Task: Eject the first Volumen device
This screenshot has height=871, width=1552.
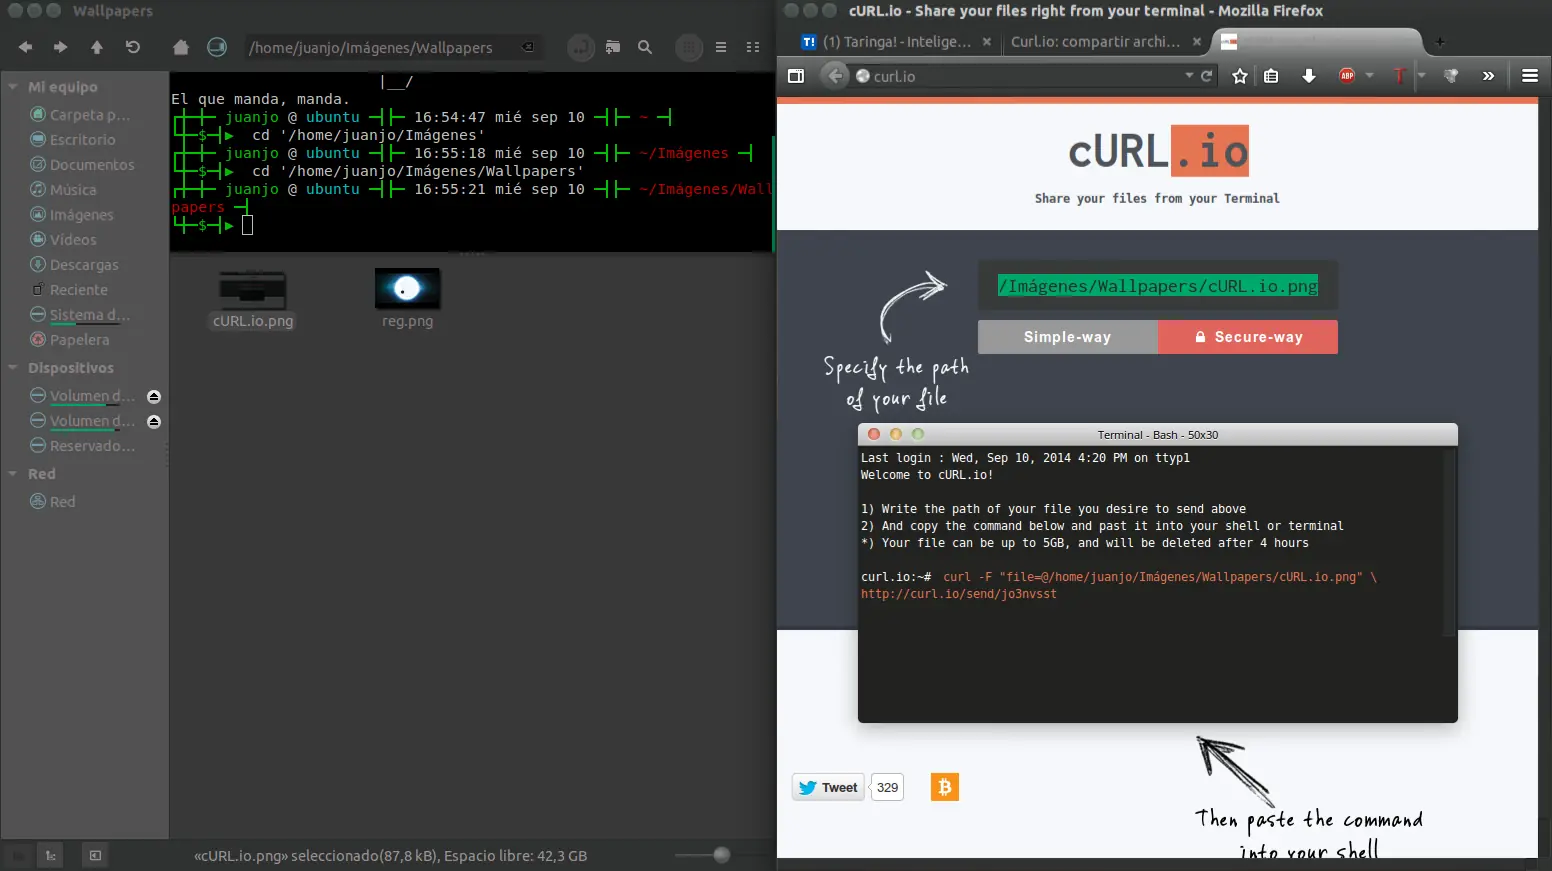Action: point(154,397)
